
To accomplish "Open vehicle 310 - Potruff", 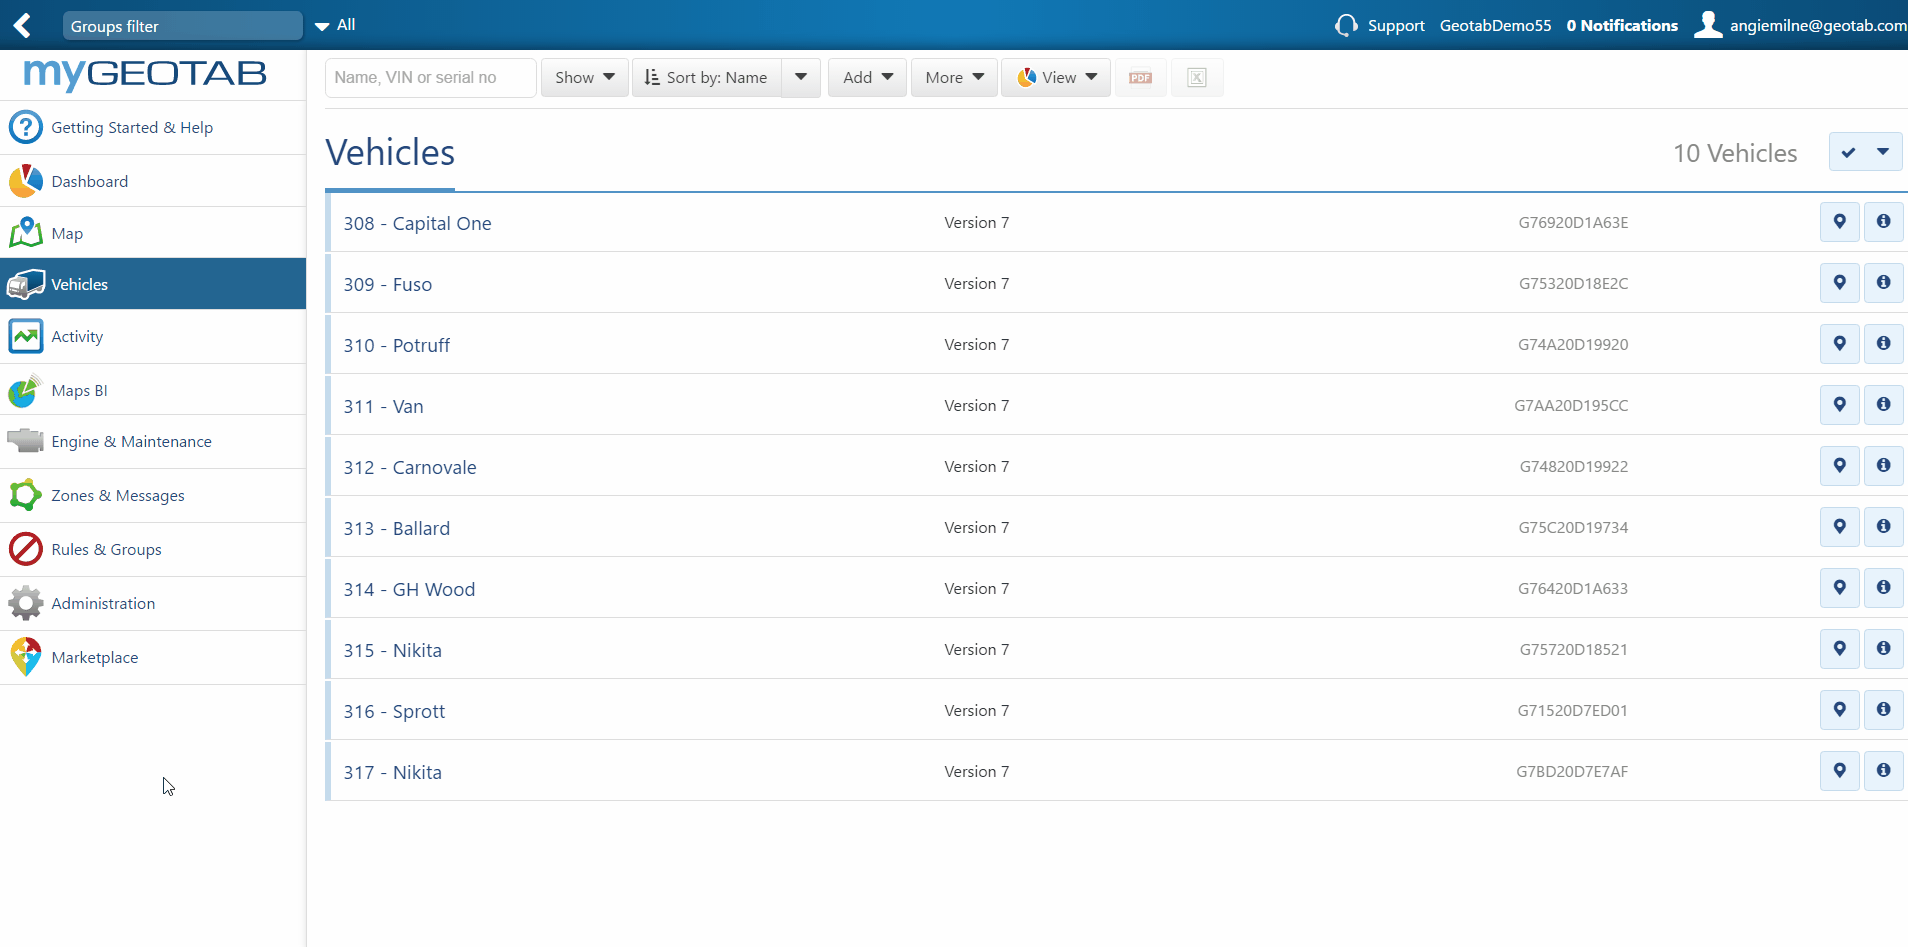I will (x=397, y=345).
